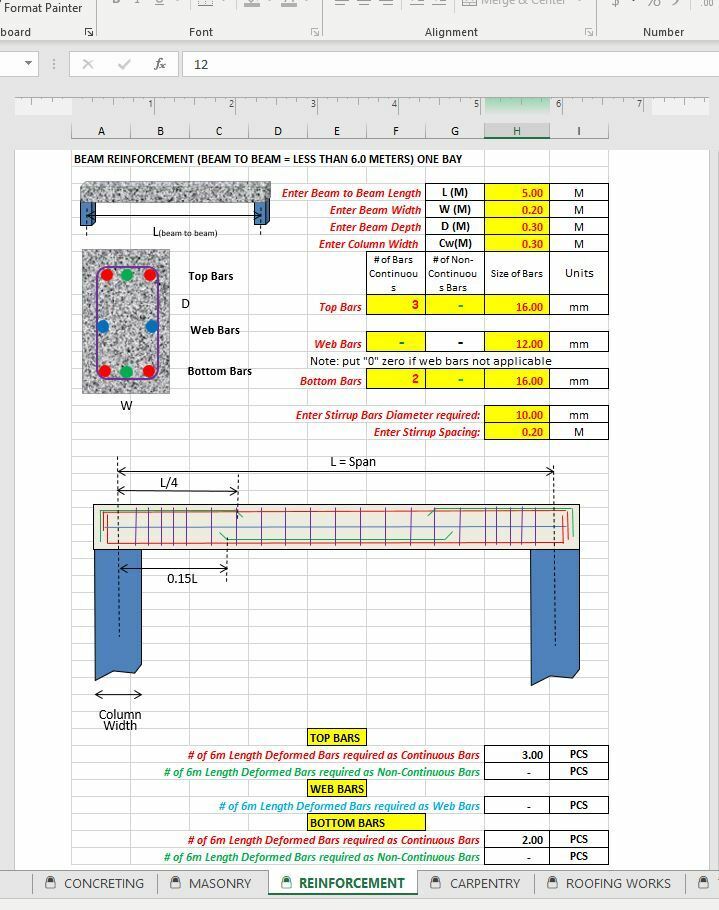Click the 'Enter Beam Width' label

click(x=375, y=210)
